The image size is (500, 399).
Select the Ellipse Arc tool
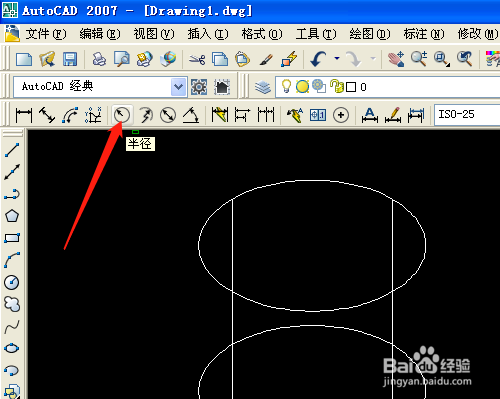12,370
